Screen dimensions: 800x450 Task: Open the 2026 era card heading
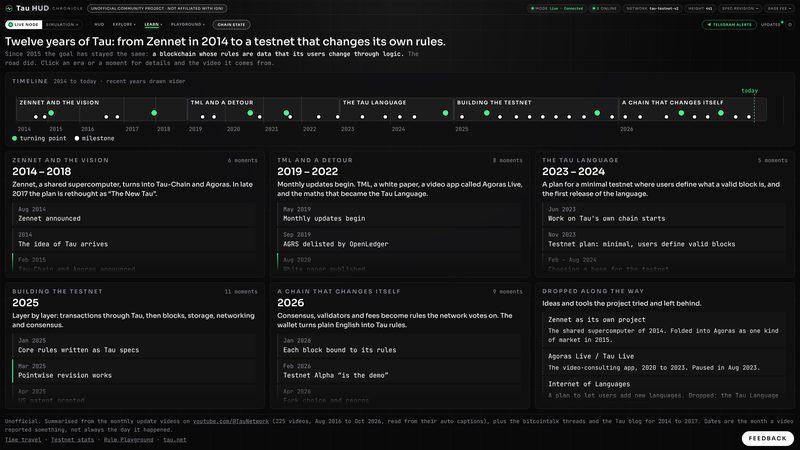(x=290, y=303)
